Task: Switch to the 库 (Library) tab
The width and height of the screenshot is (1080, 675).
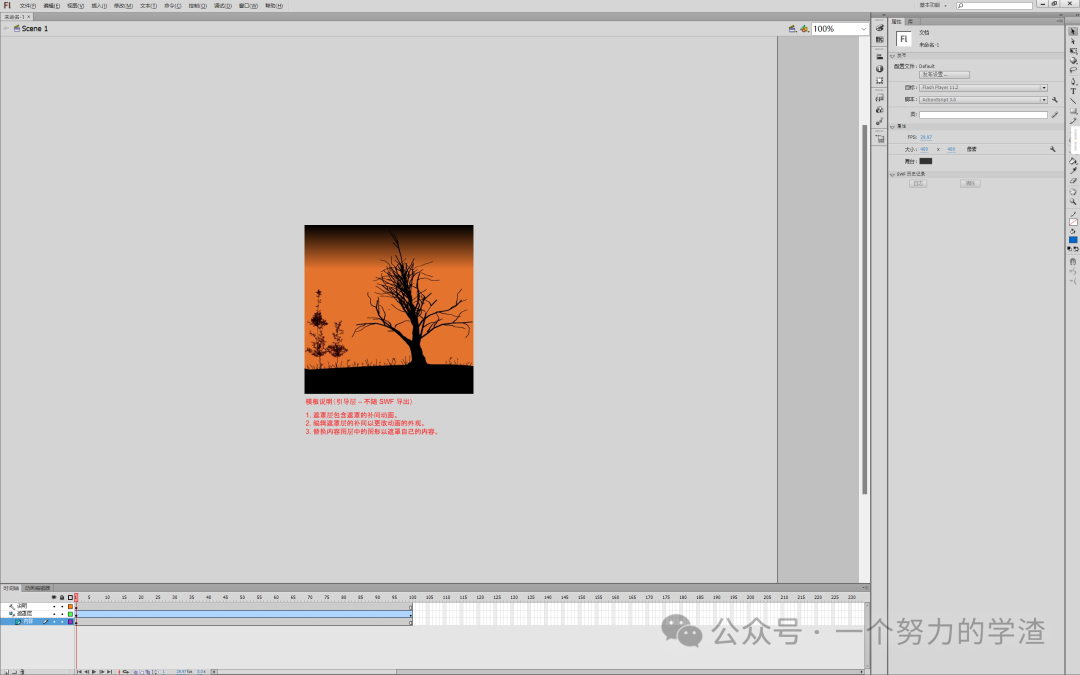Action: click(x=910, y=21)
